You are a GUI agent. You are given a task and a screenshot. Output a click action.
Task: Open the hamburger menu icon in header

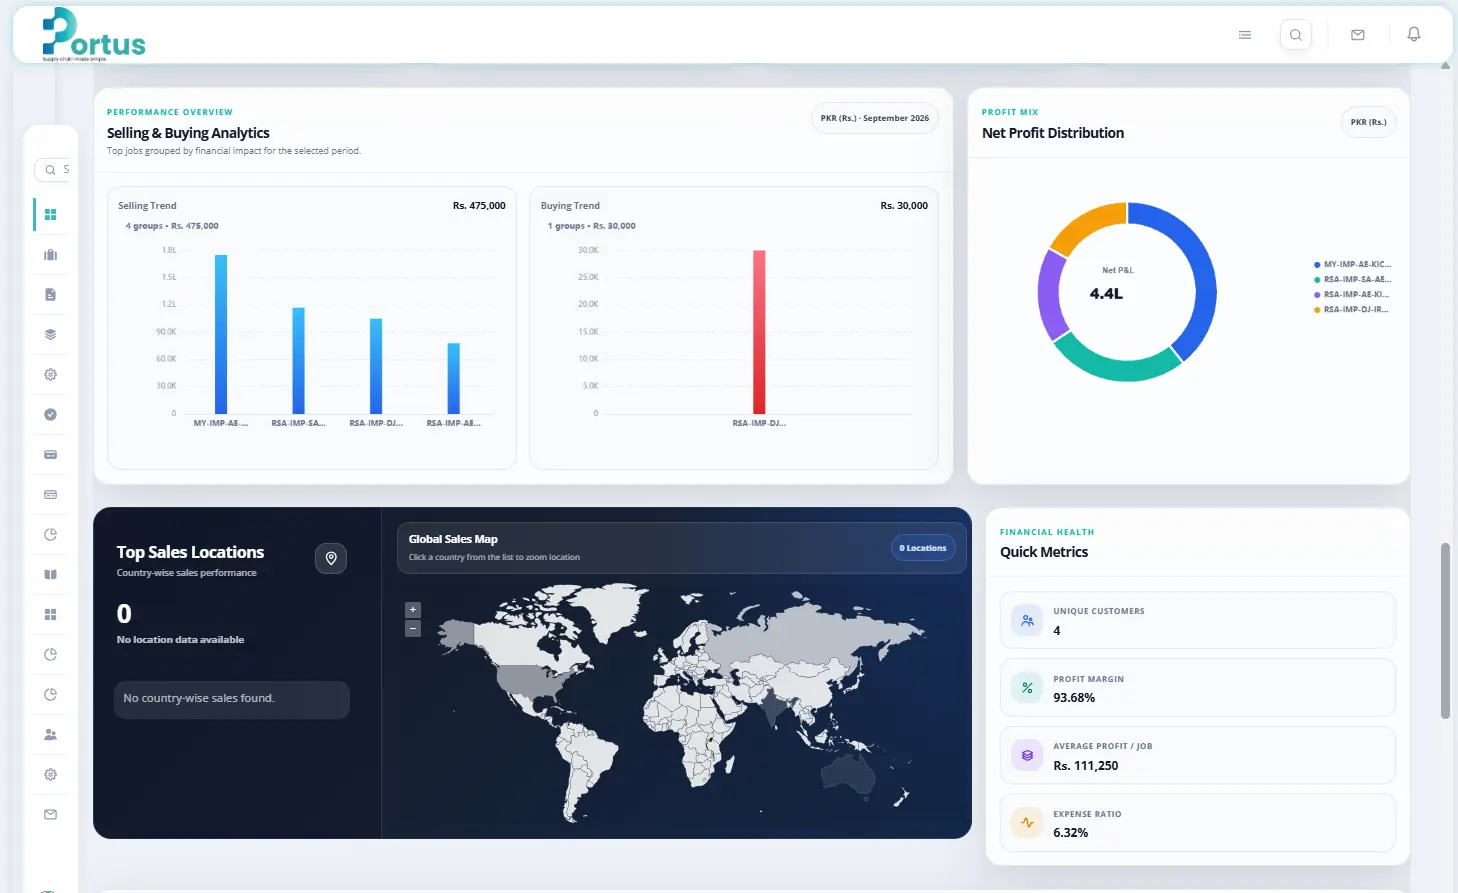(1245, 35)
